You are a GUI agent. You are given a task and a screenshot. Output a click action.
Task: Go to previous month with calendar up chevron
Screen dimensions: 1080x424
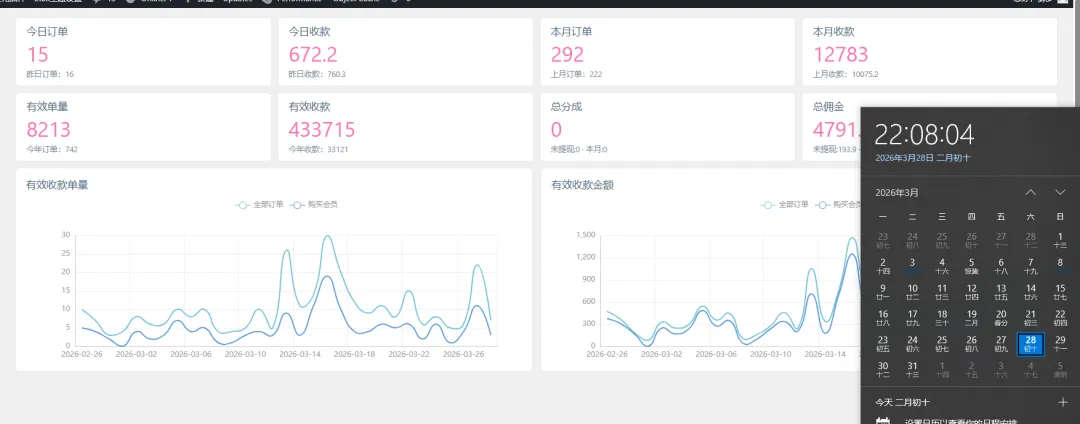click(x=1030, y=192)
